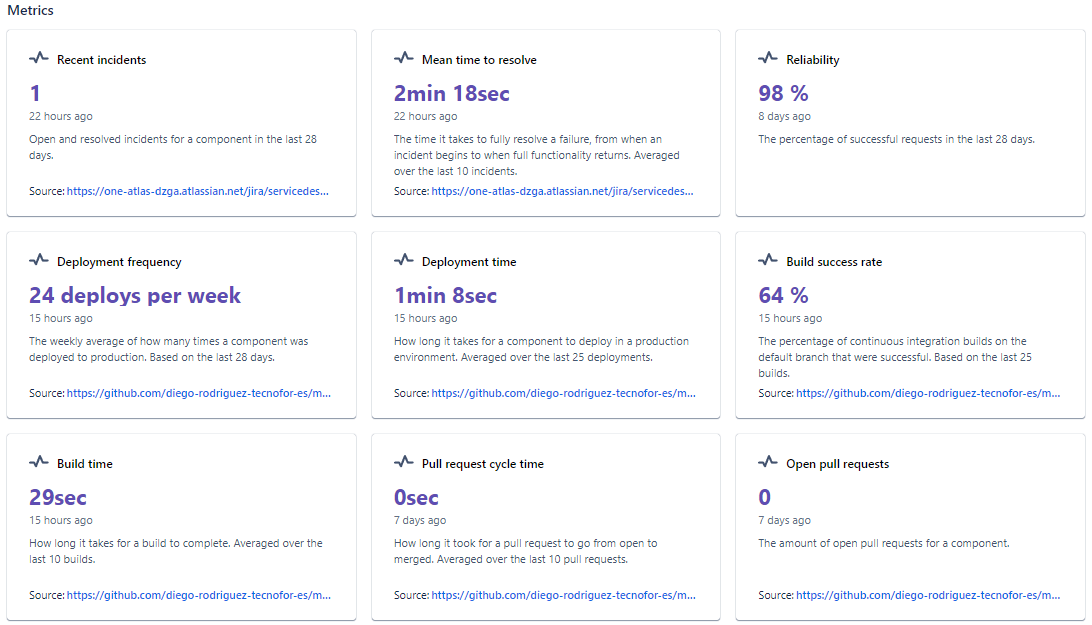Click the Build time pulse icon
This screenshot has height=625, width=1092.
point(39,463)
